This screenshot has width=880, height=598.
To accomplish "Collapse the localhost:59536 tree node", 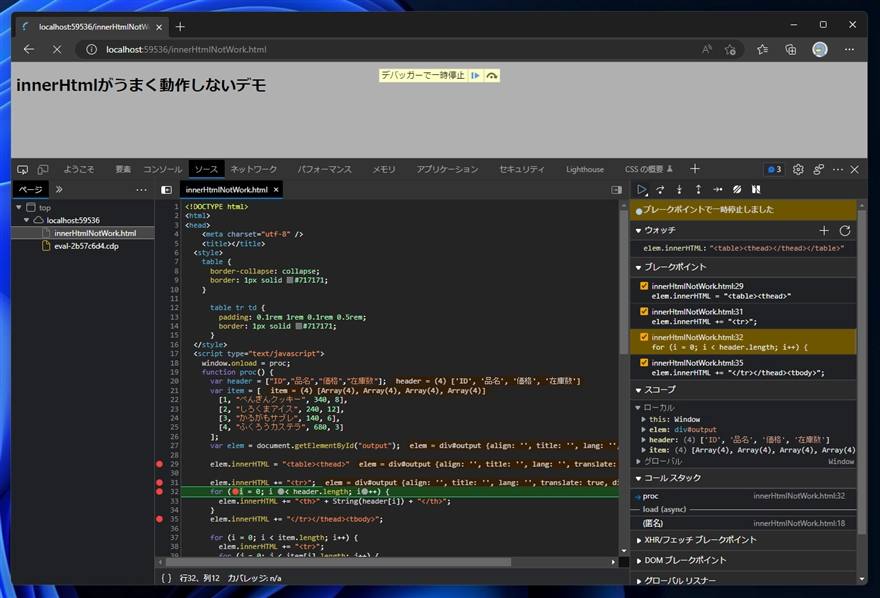I will coord(26,220).
